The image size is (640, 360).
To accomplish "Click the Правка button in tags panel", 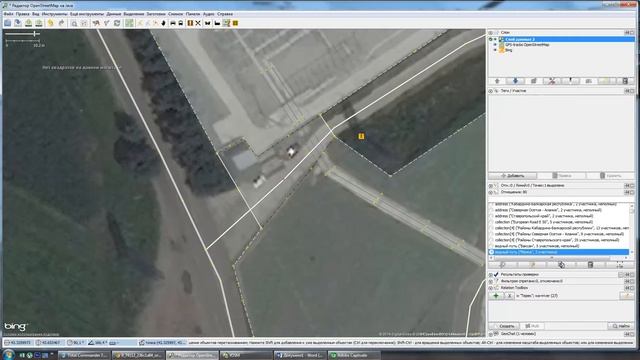I will 562,176.
